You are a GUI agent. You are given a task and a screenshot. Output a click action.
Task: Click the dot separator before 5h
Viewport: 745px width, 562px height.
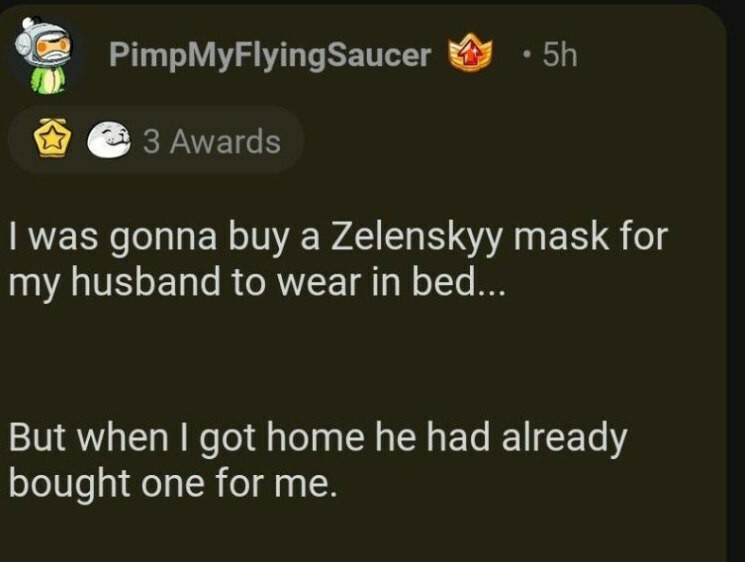tap(526, 57)
